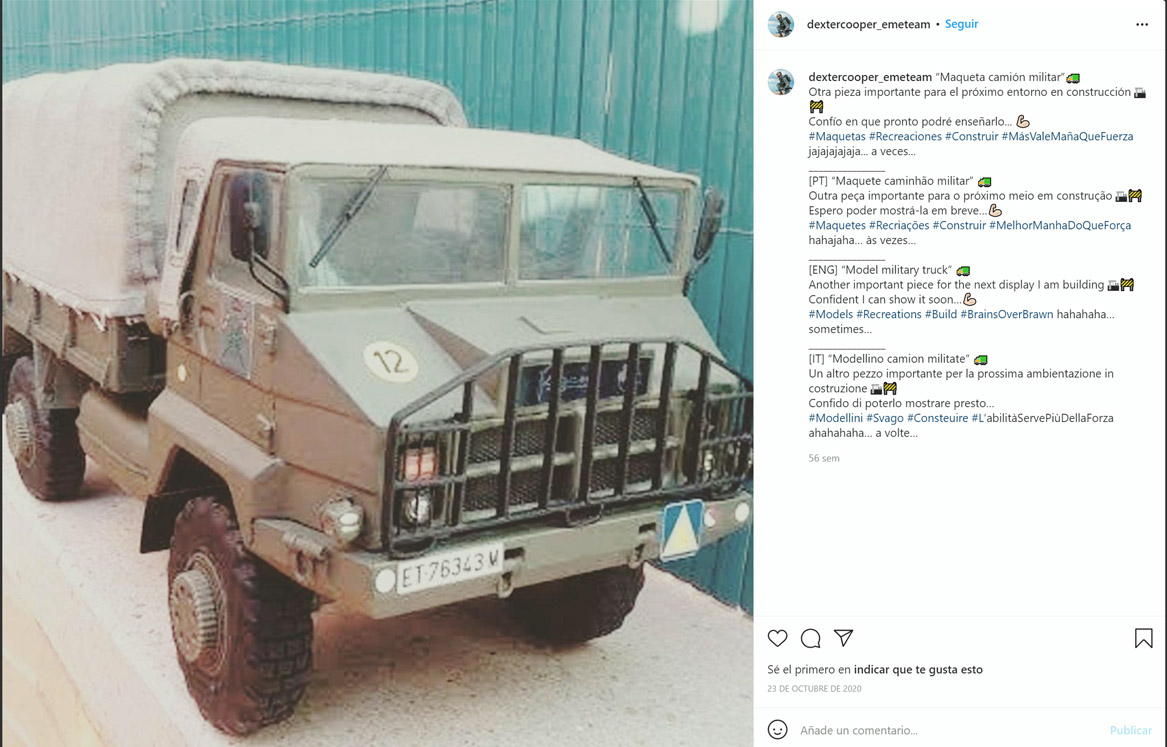
Task: Click the indicar que te gusta esto link
Action: tap(918, 670)
